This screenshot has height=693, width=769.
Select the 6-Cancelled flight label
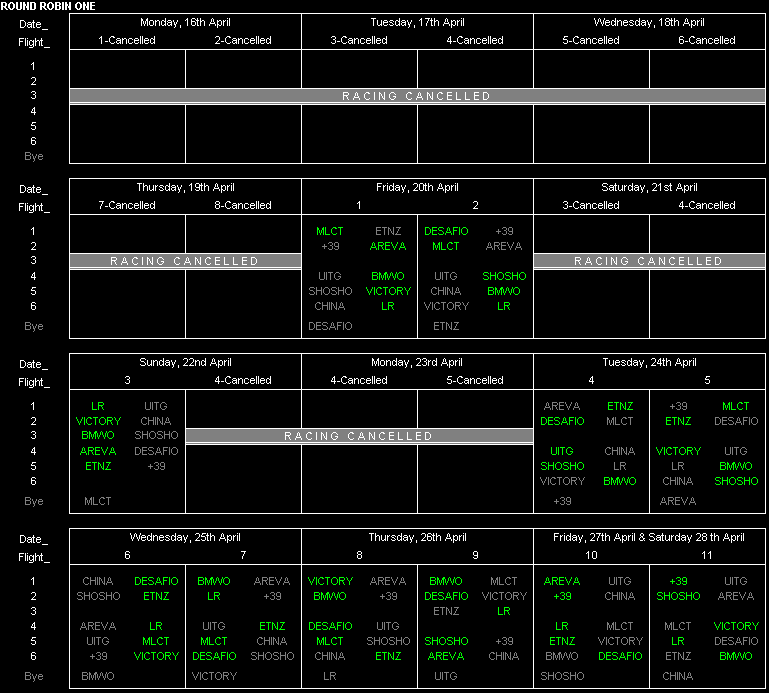[x=707, y=40]
